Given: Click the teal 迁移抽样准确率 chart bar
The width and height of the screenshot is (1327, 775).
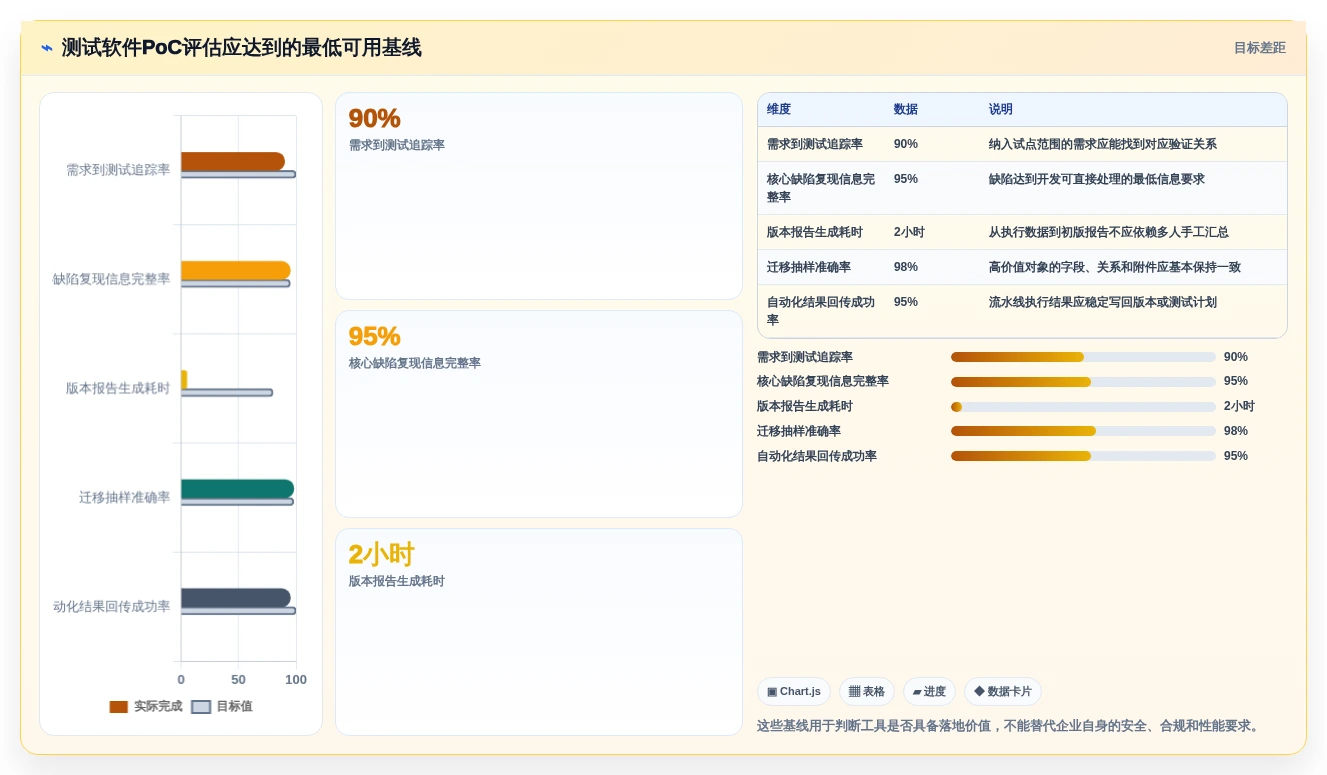Looking at the screenshot, I should [238, 489].
